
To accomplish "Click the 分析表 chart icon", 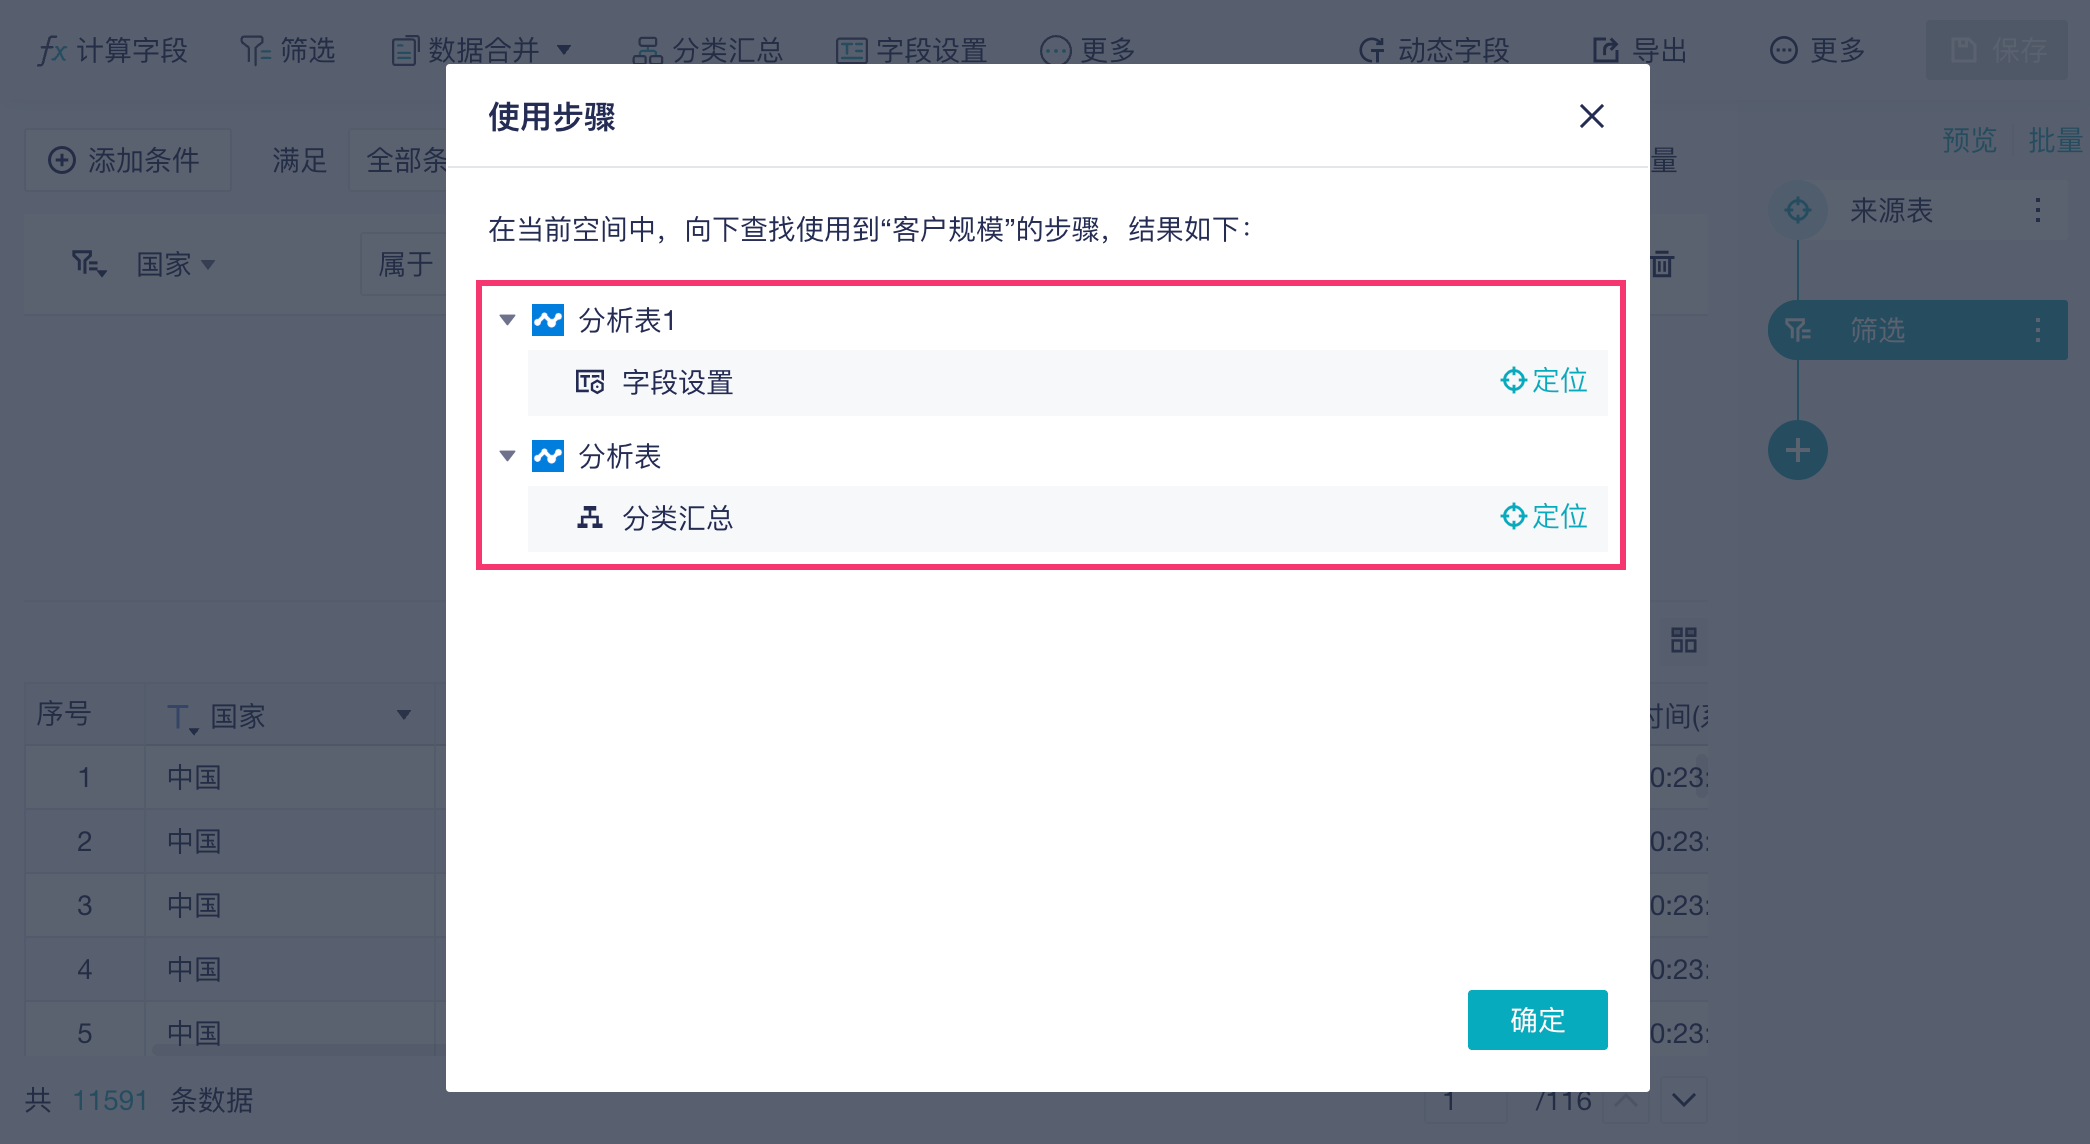I will (x=548, y=456).
